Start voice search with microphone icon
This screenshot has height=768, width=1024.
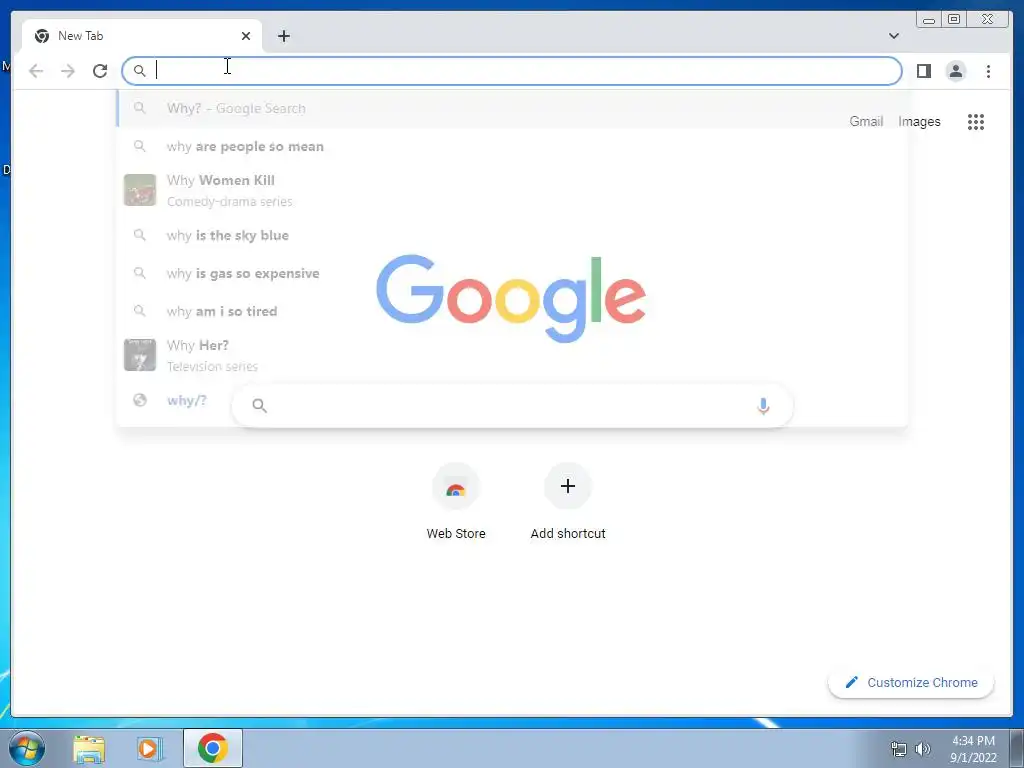763,406
